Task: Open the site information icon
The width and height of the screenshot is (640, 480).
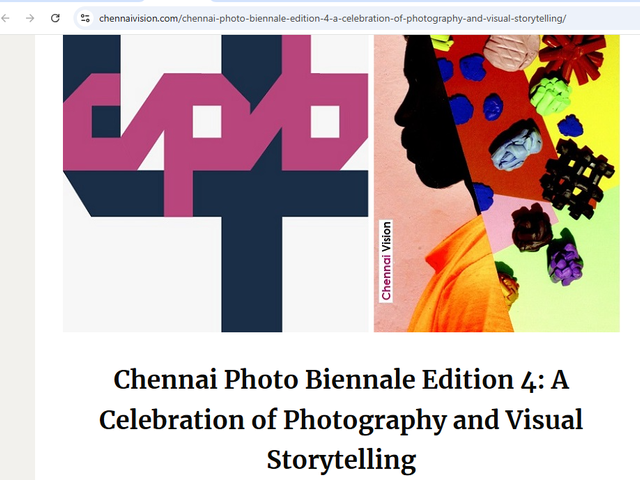Action: (x=85, y=18)
